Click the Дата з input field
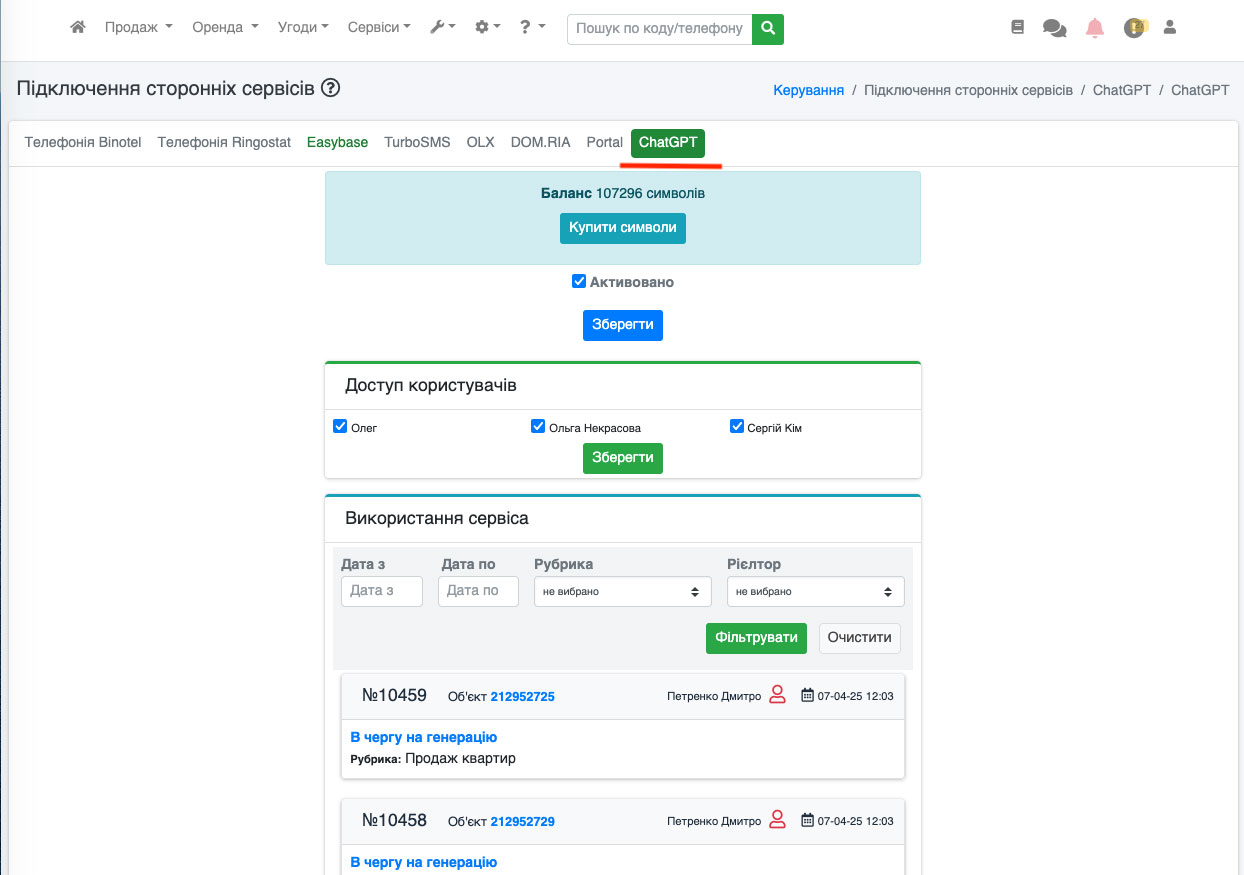Screen dimensions: 1244x875 pos(381,591)
